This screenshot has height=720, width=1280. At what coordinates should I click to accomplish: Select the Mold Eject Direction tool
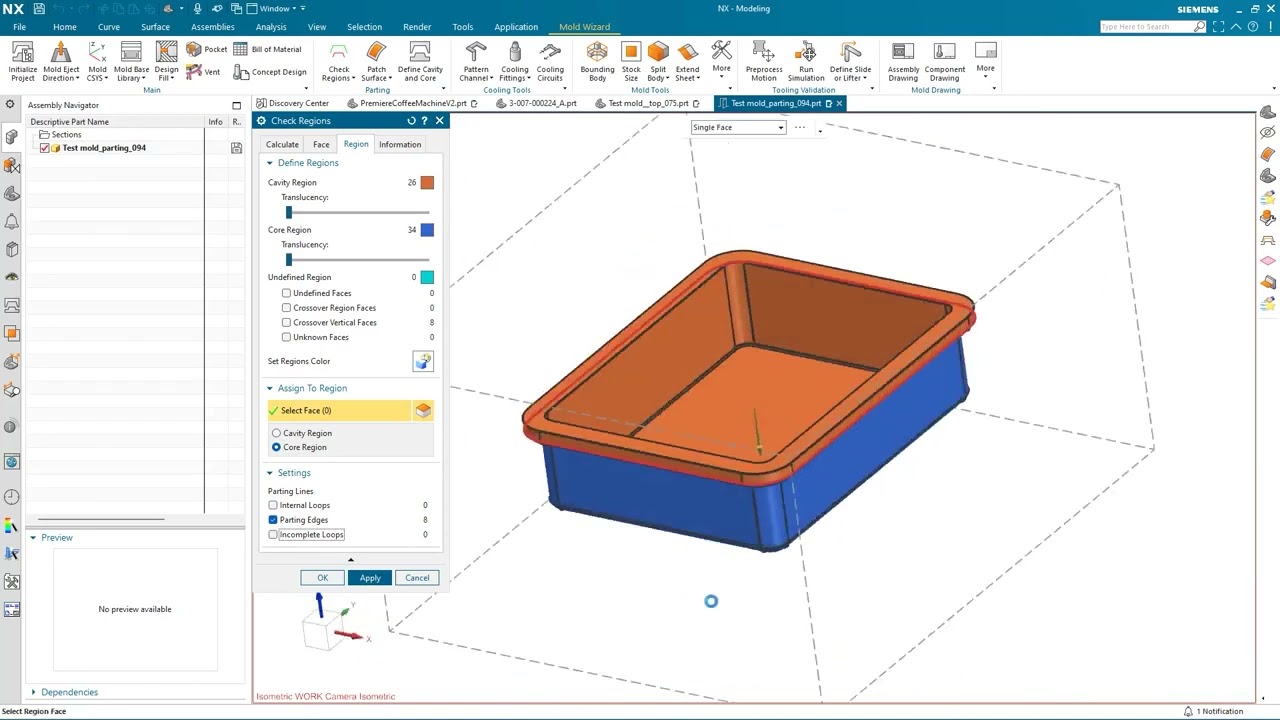[61, 61]
